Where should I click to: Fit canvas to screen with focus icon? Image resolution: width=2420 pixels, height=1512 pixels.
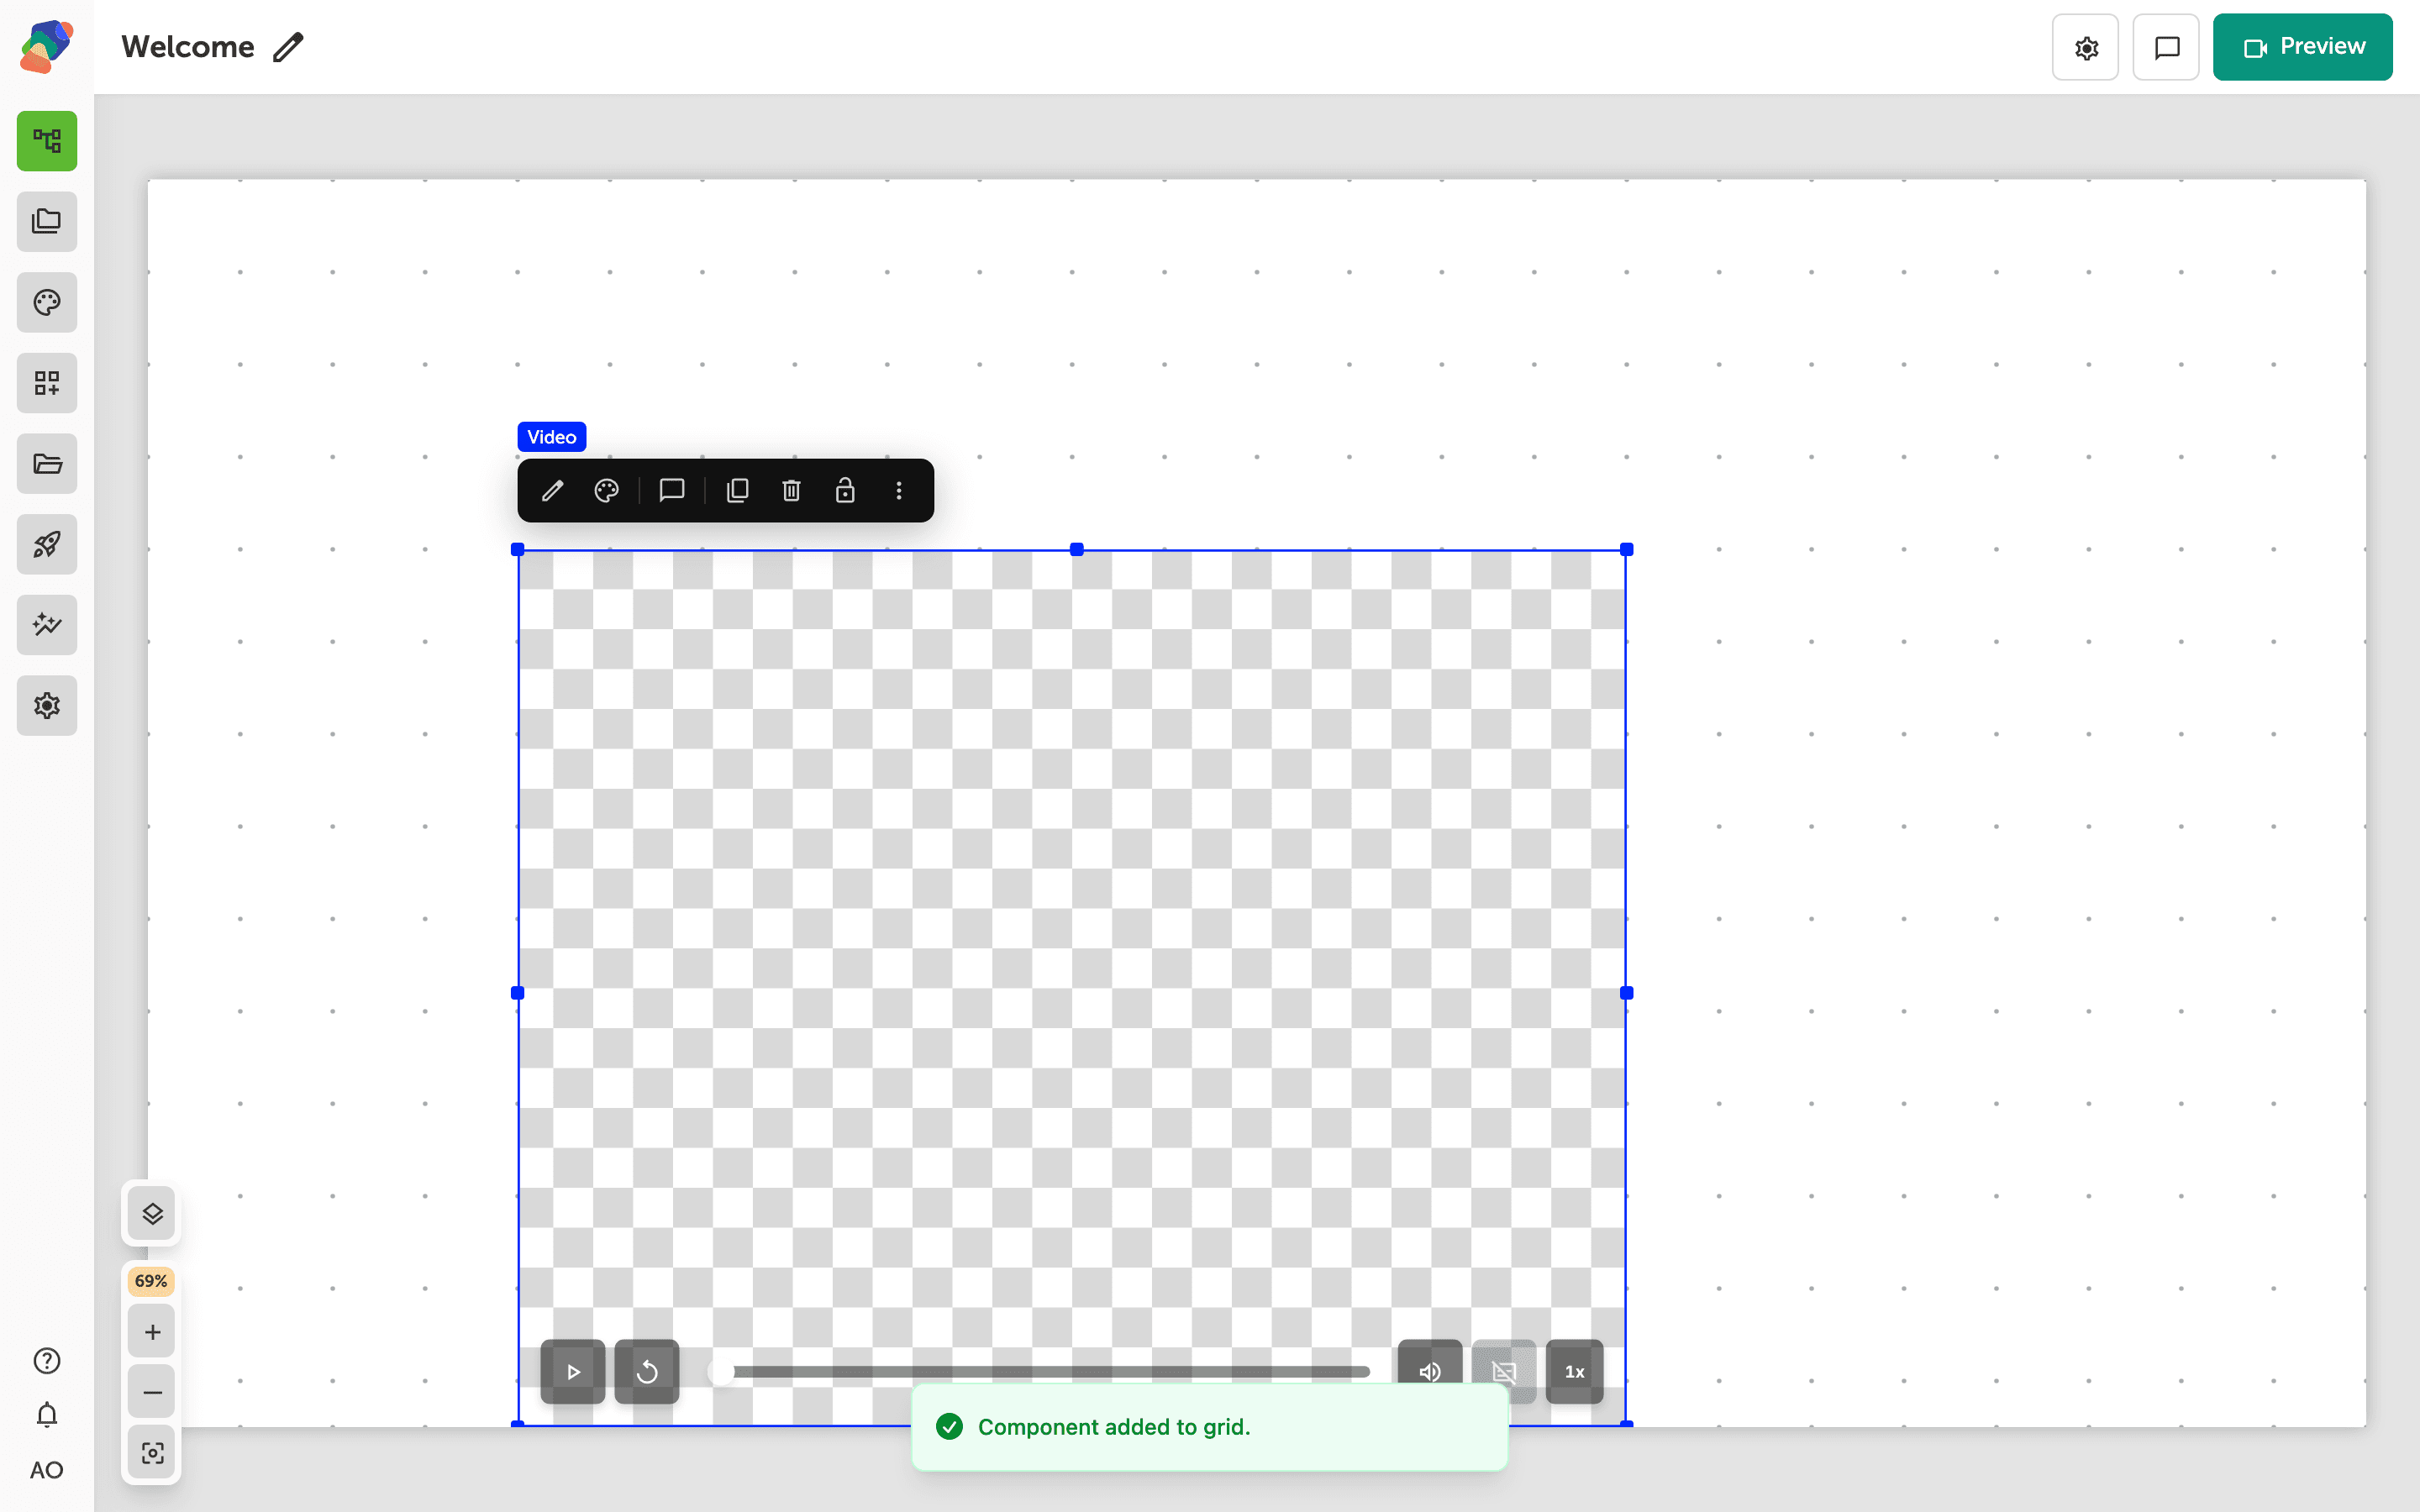coord(152,1453)
